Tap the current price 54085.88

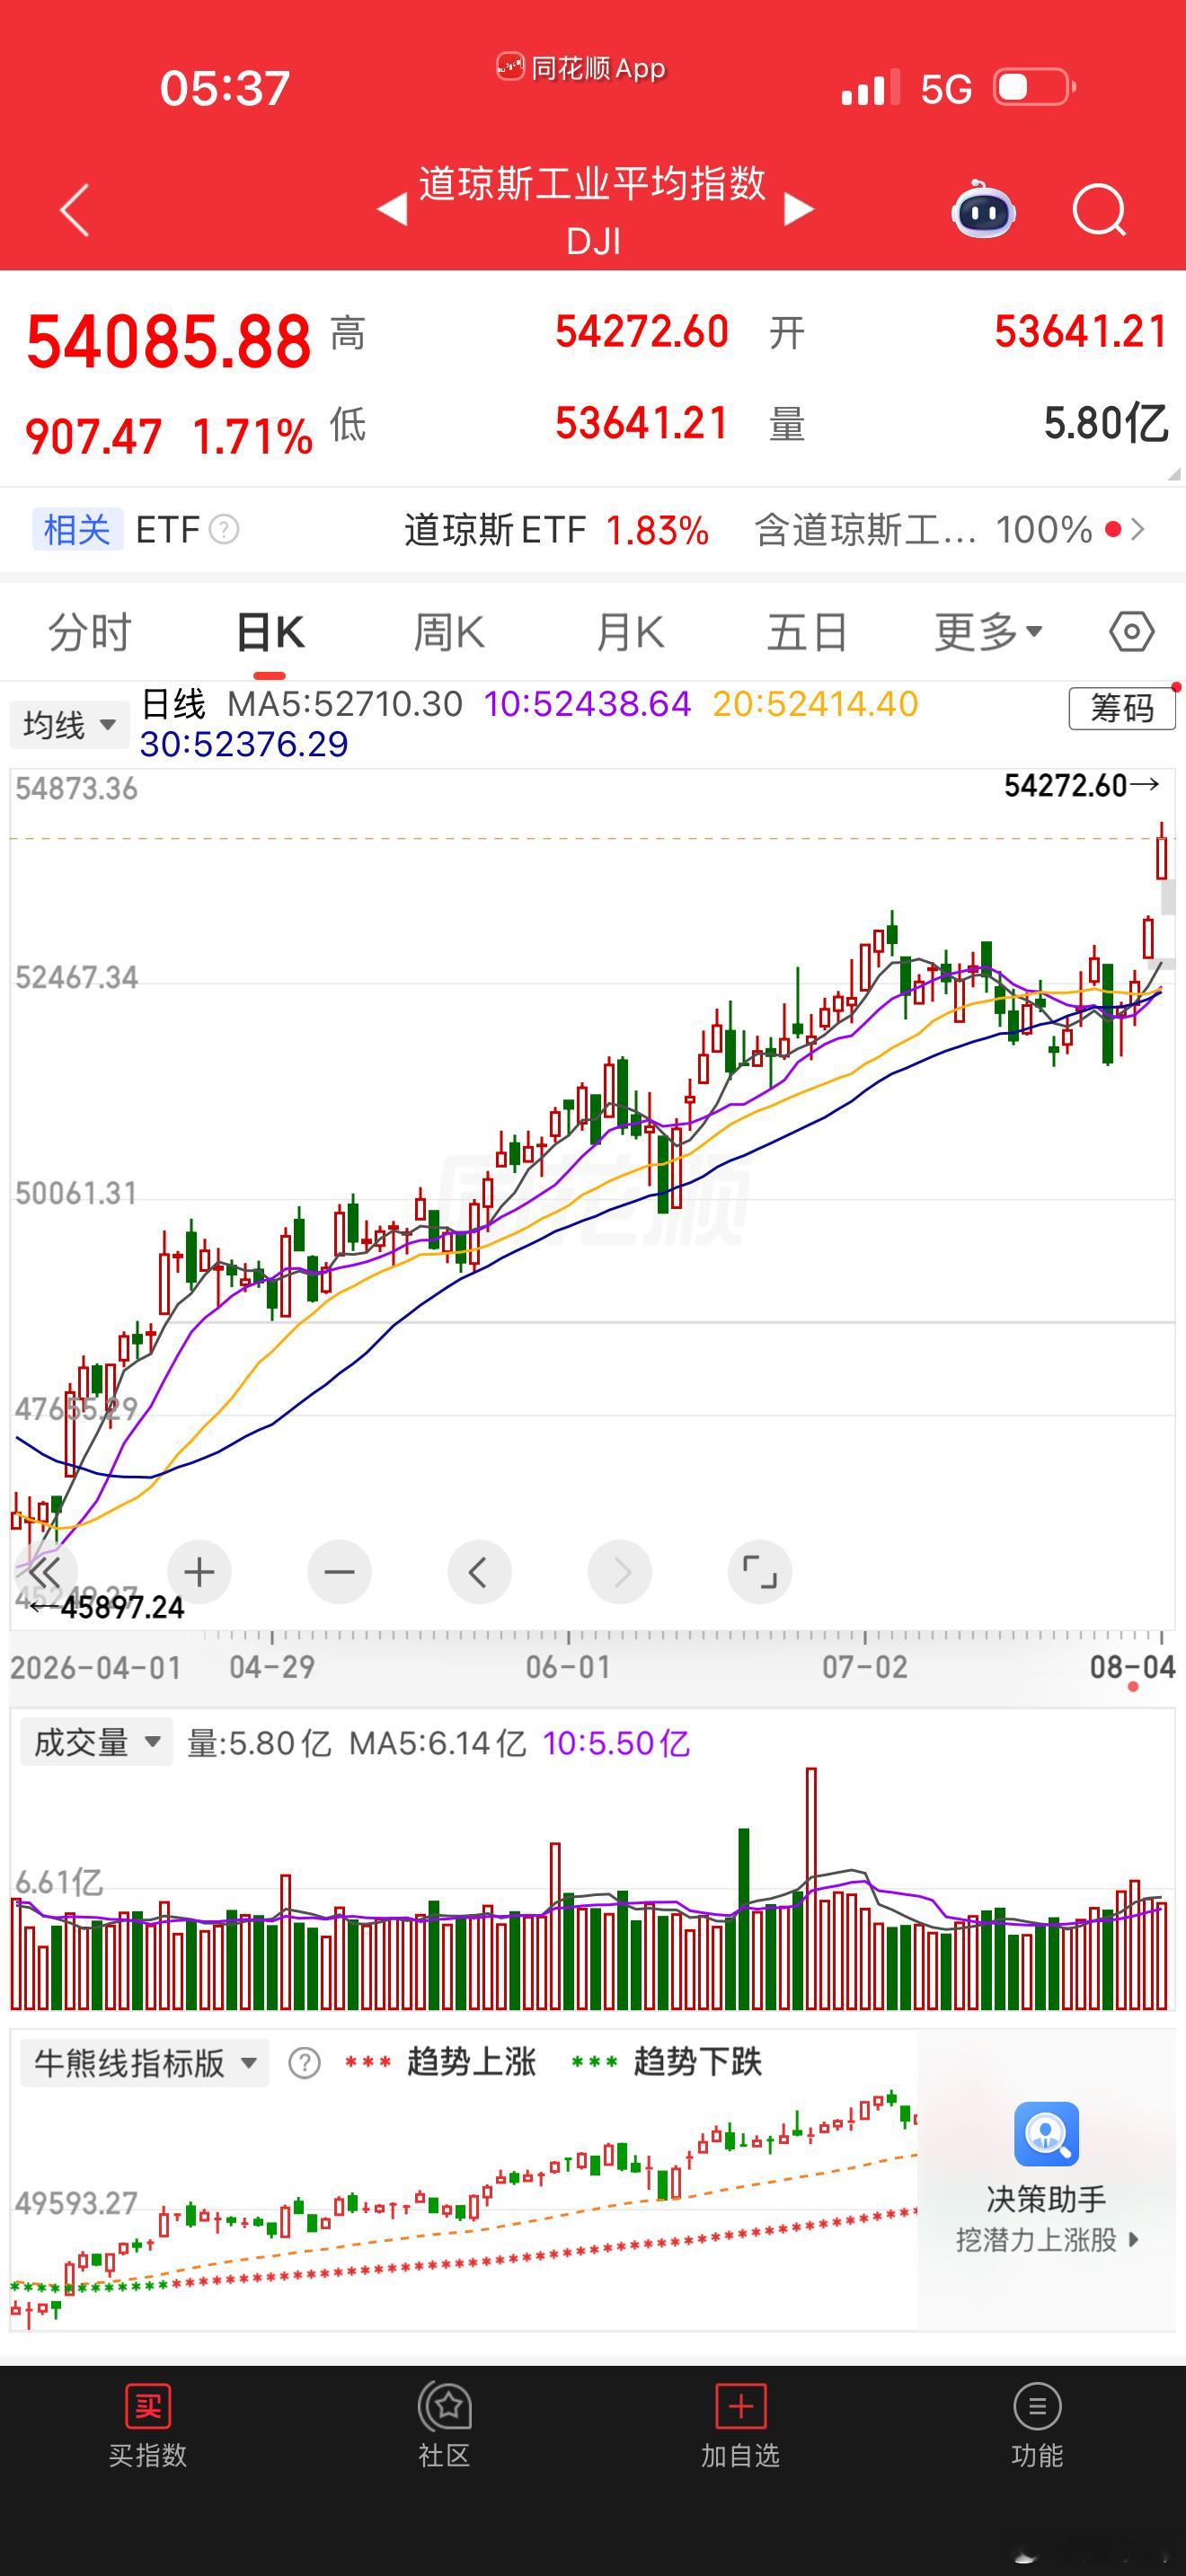pyautogui.click(x=169, y=341)
